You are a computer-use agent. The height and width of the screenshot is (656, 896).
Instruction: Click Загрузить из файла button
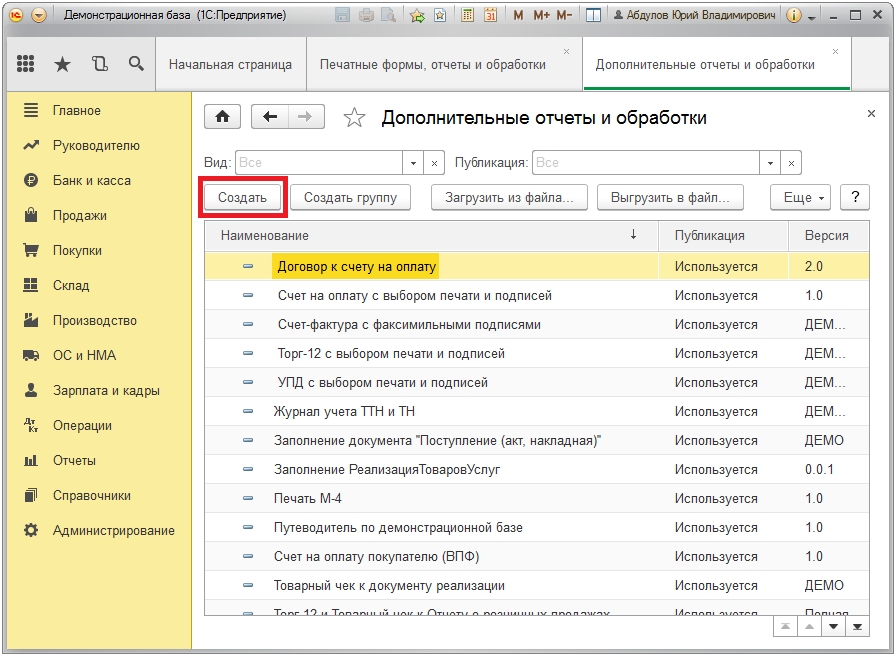click(x=509, y=197)
